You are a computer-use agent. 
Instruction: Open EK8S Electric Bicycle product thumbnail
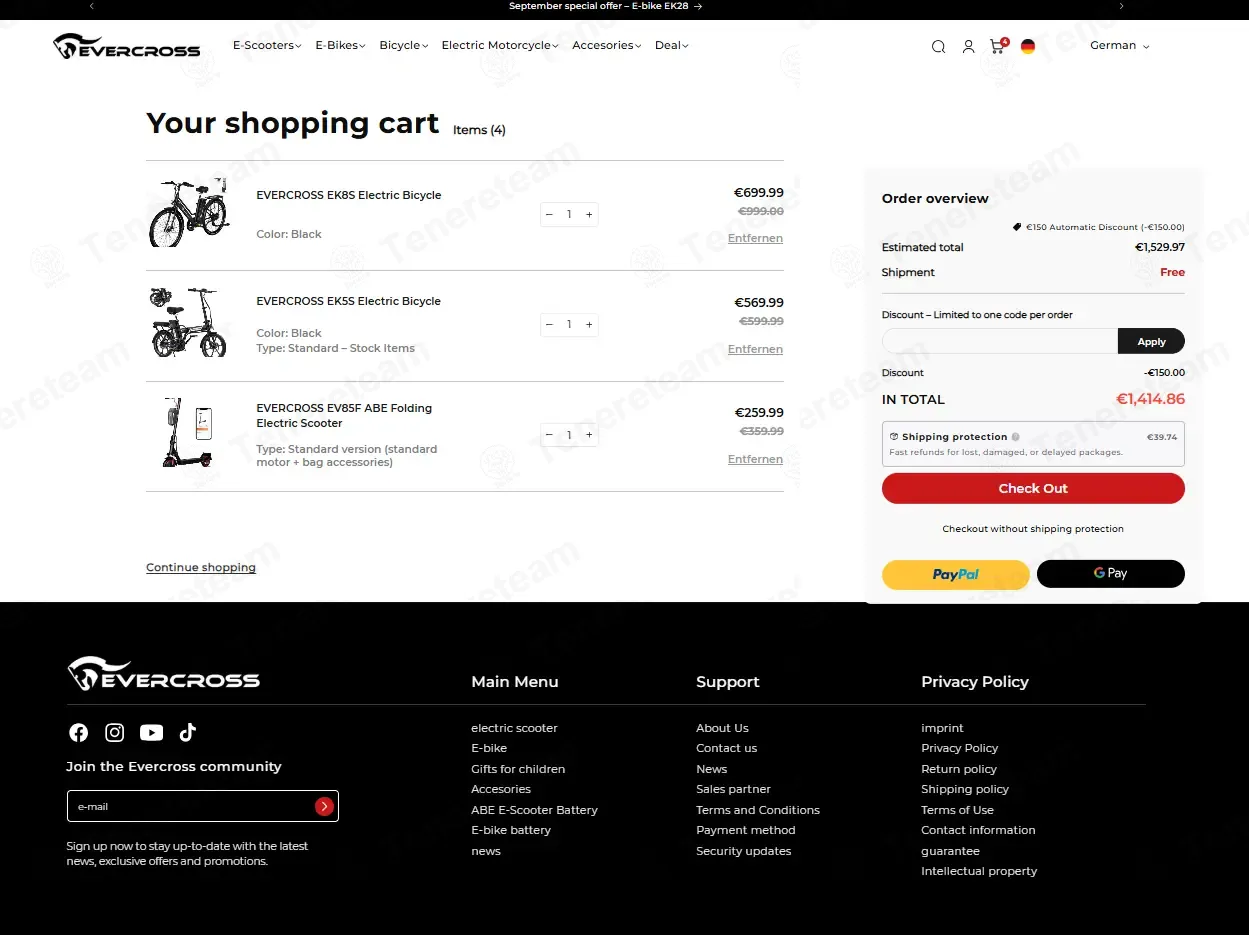(189, 213)
